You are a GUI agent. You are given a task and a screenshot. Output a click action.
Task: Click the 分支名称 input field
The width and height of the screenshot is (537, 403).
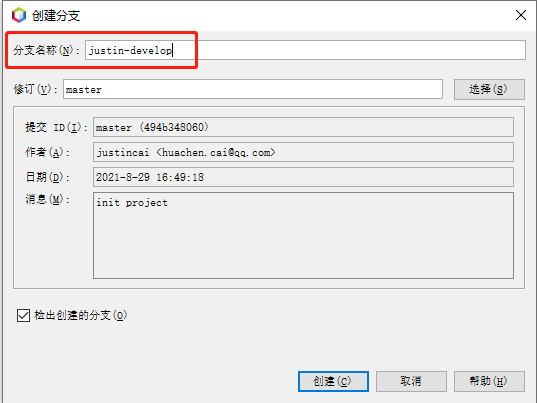click(x=305, y=50)
